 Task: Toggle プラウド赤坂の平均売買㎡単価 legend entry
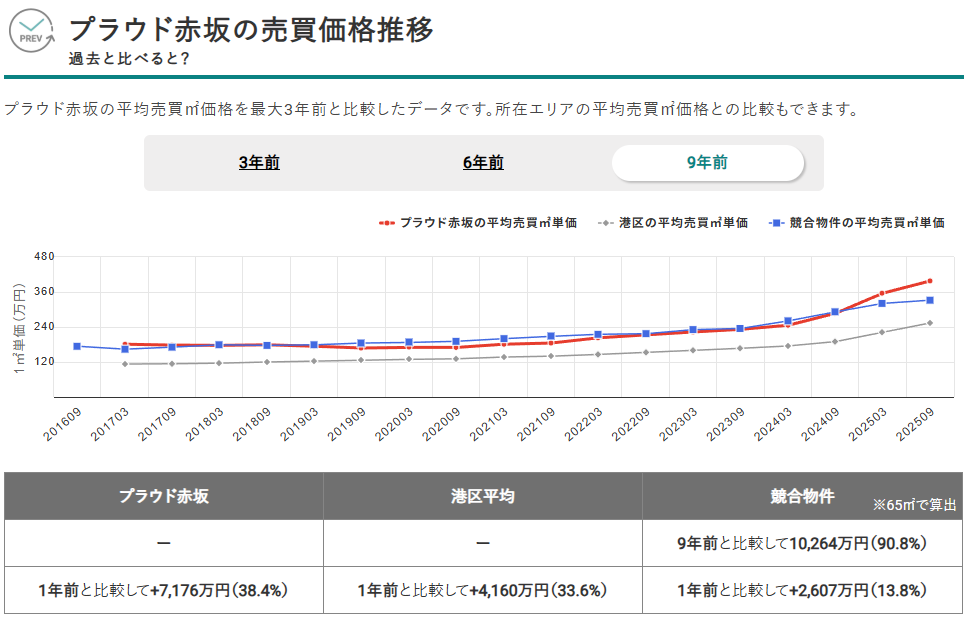pos(488,223)
